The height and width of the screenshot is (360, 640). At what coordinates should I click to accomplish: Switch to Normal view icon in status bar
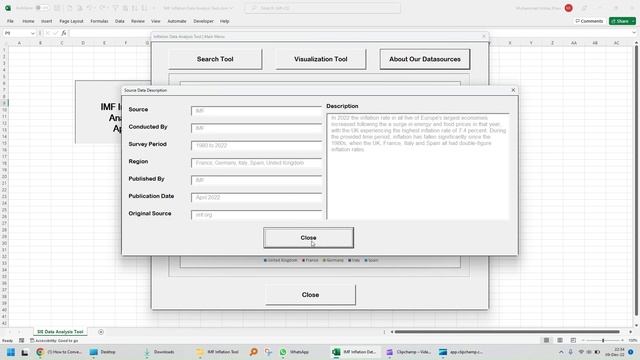pos(546,340)
